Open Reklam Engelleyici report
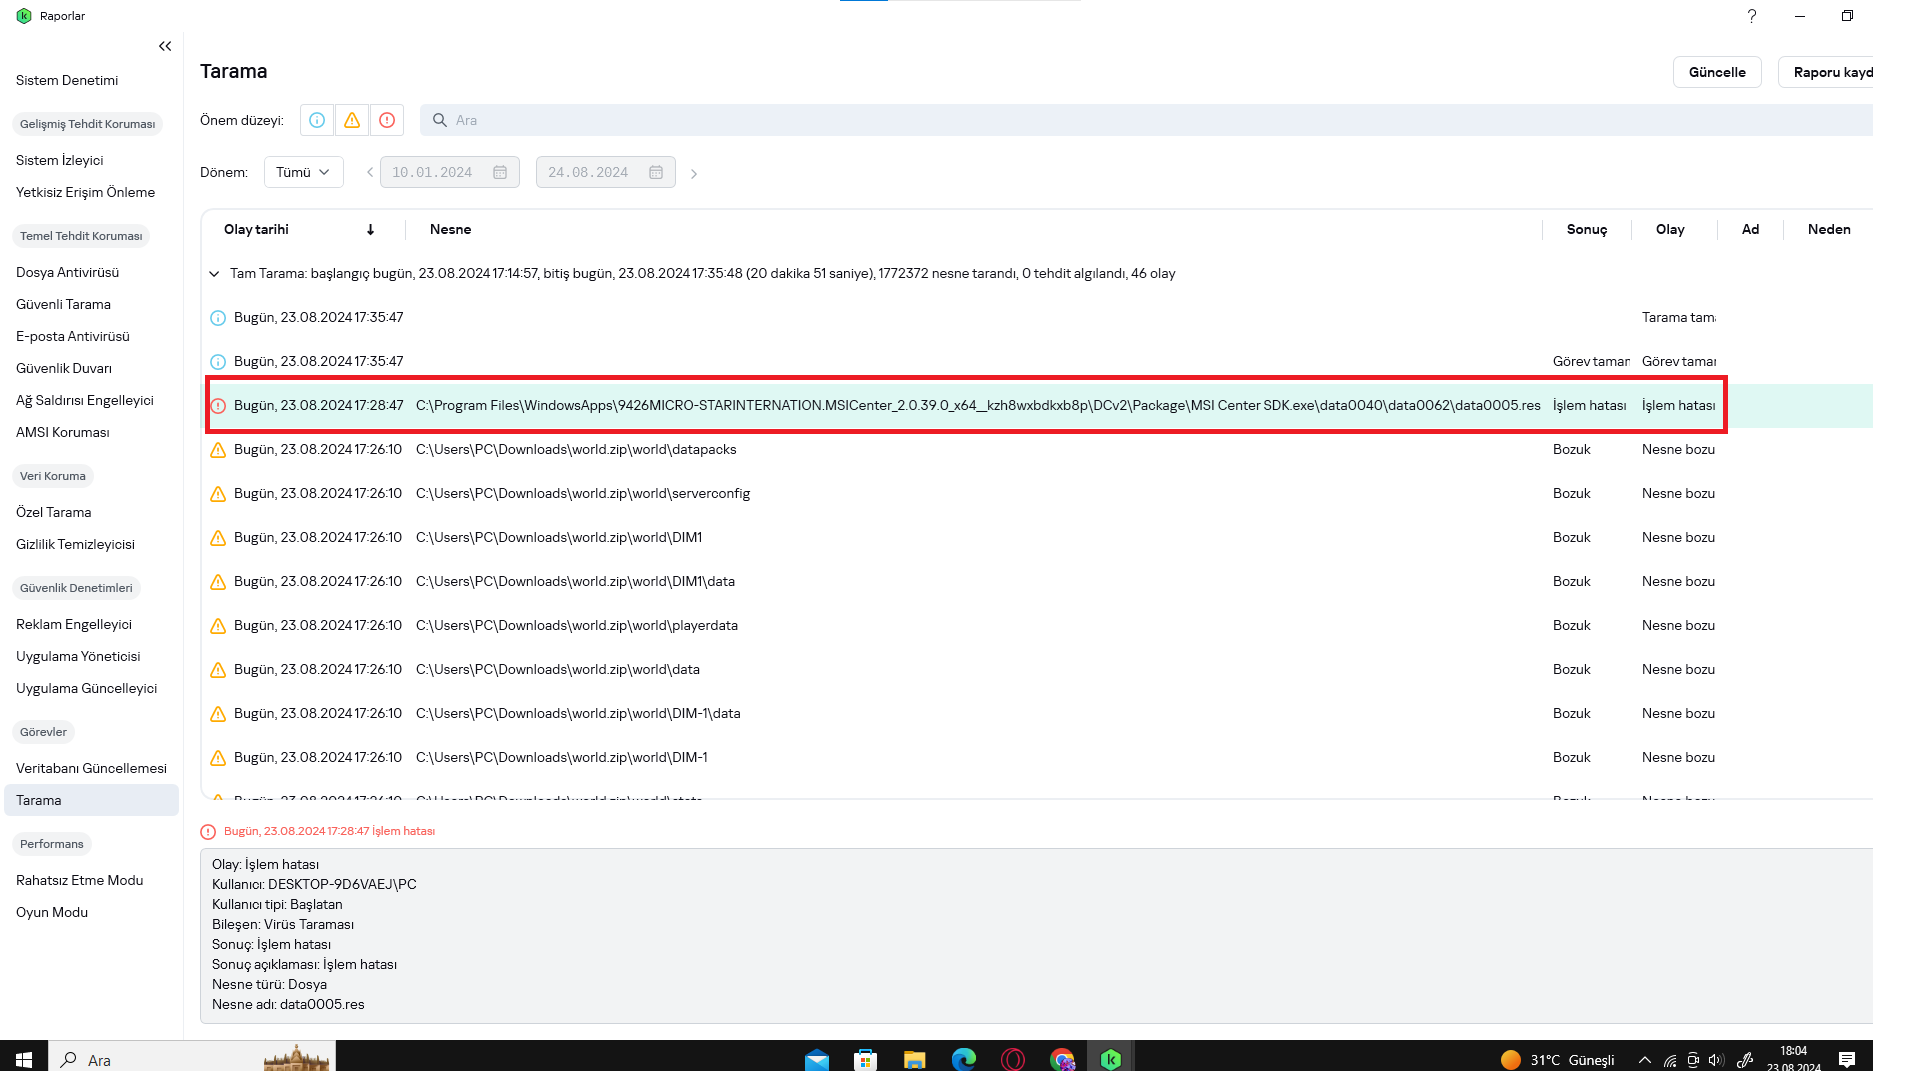This screenshot has width=1914, height=1071. coord(74,624)
